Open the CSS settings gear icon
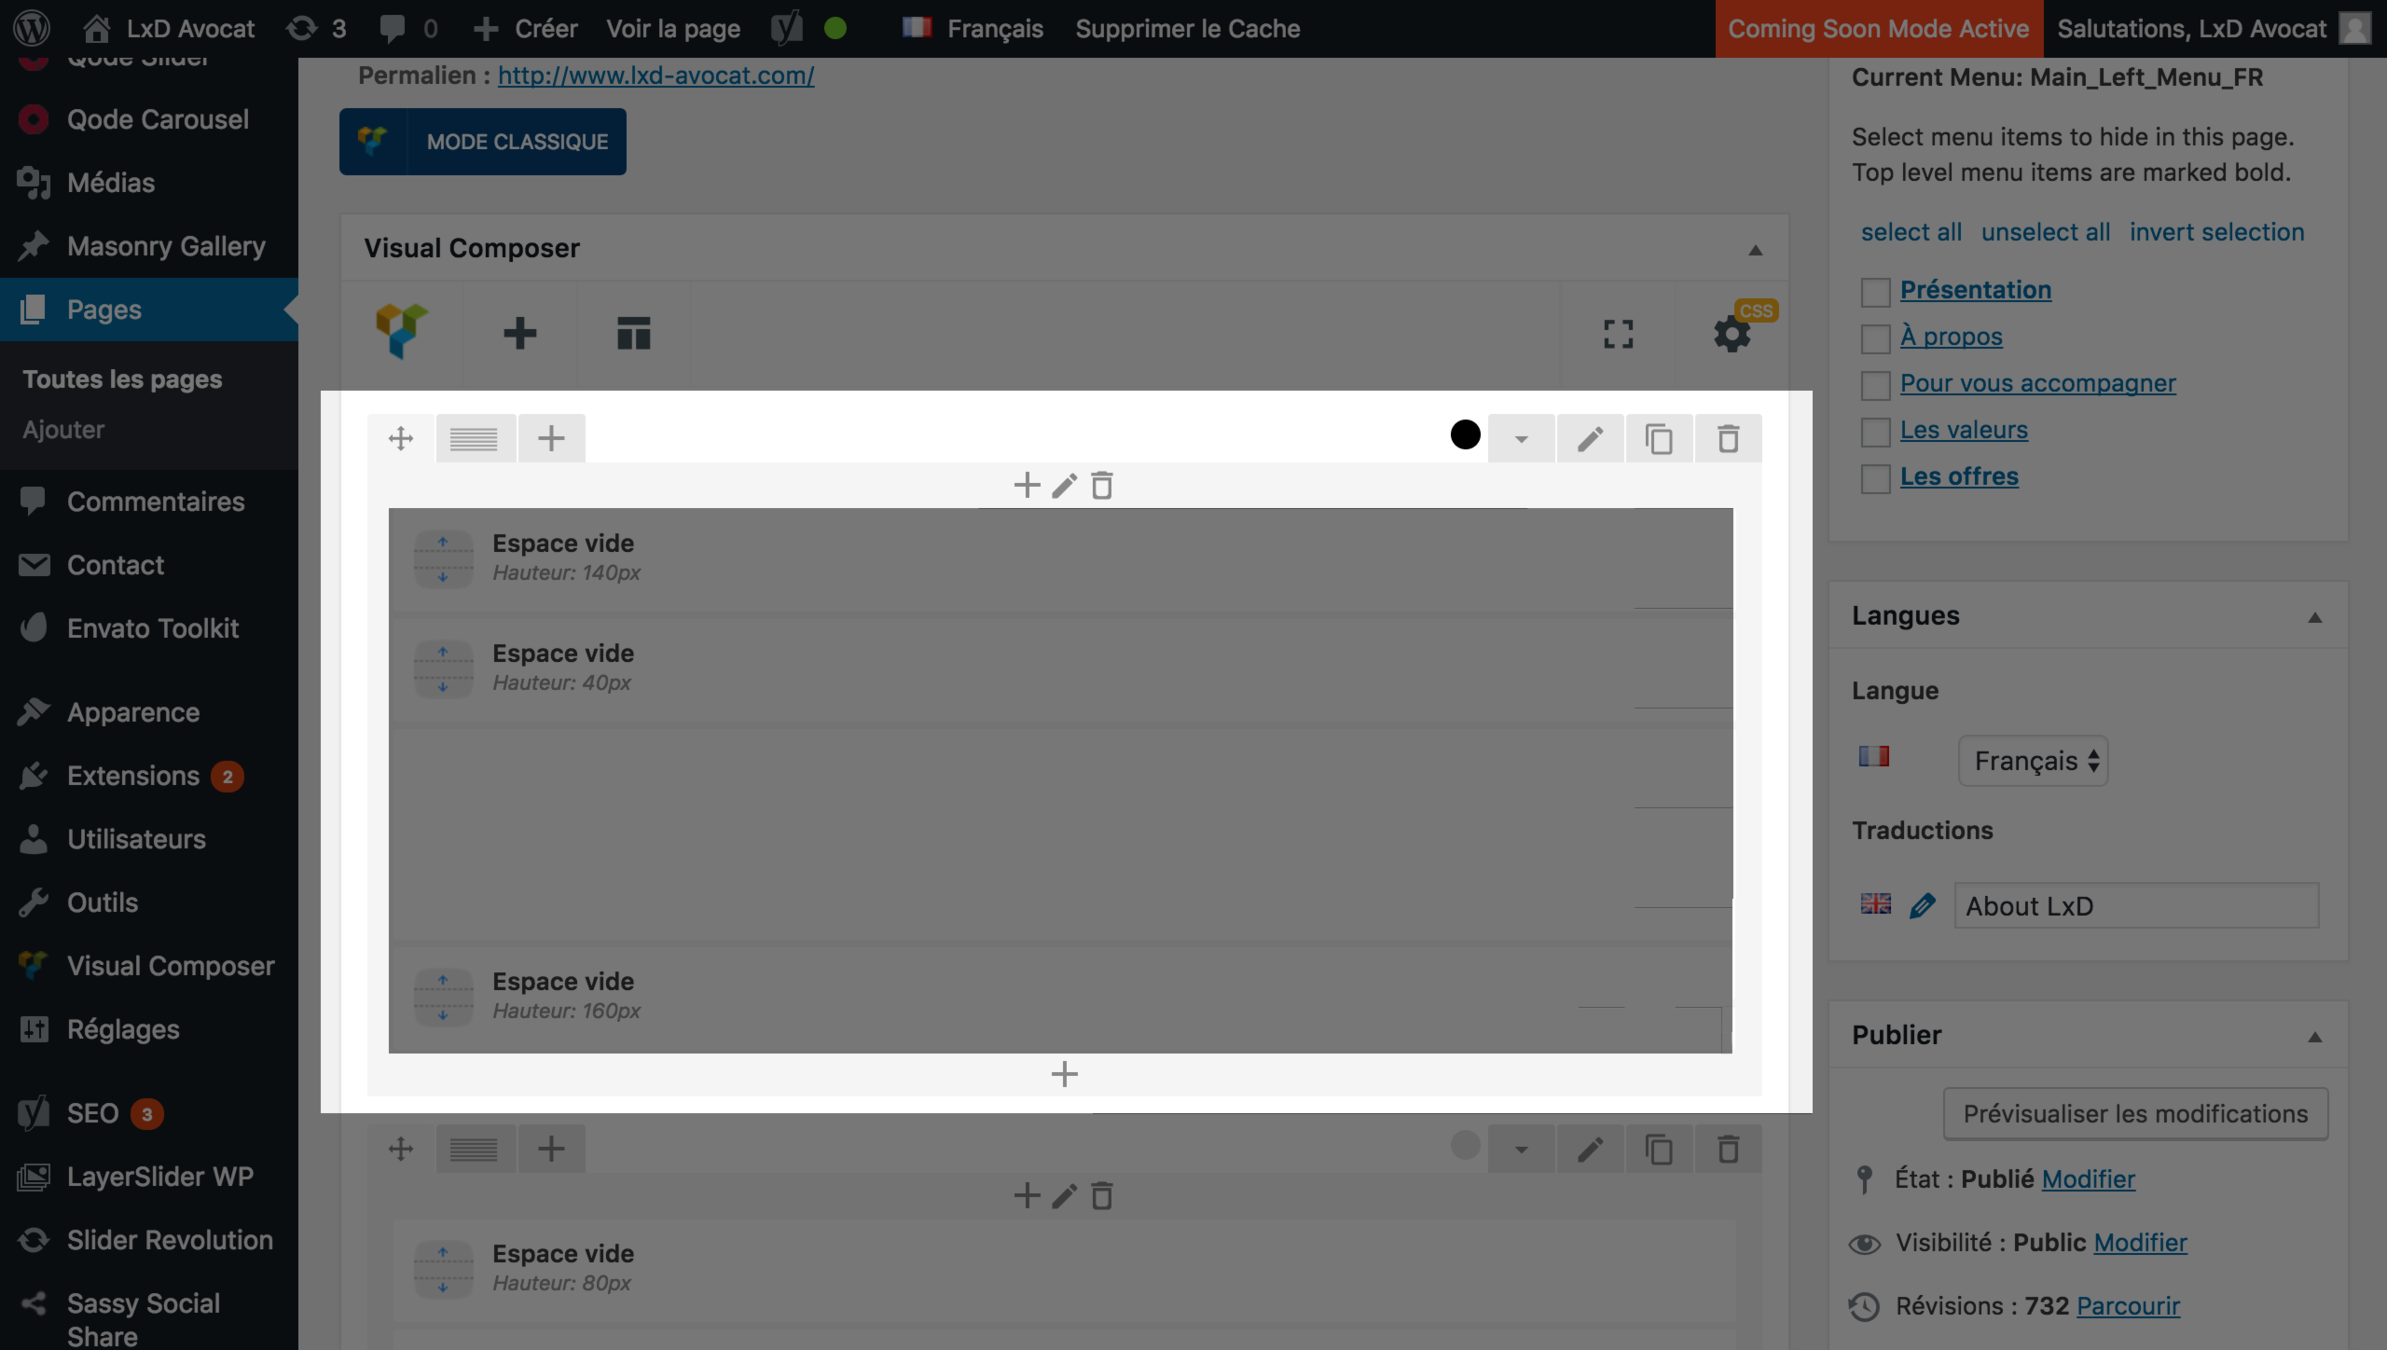This screenshot has height=1350, width=2387. [x=1732, y=333]
